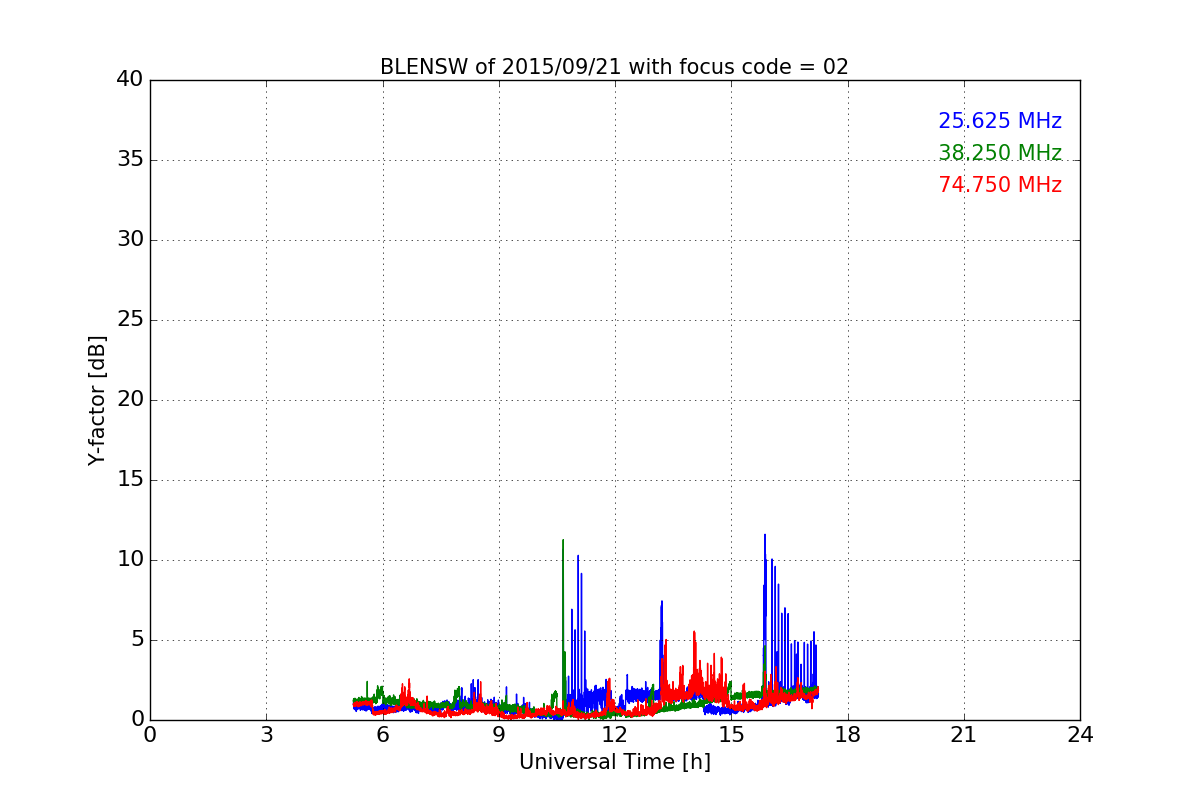Click the y-axis tick label '40'
Viewport: 1200px width, 800px height.
(x=130, y=79)
